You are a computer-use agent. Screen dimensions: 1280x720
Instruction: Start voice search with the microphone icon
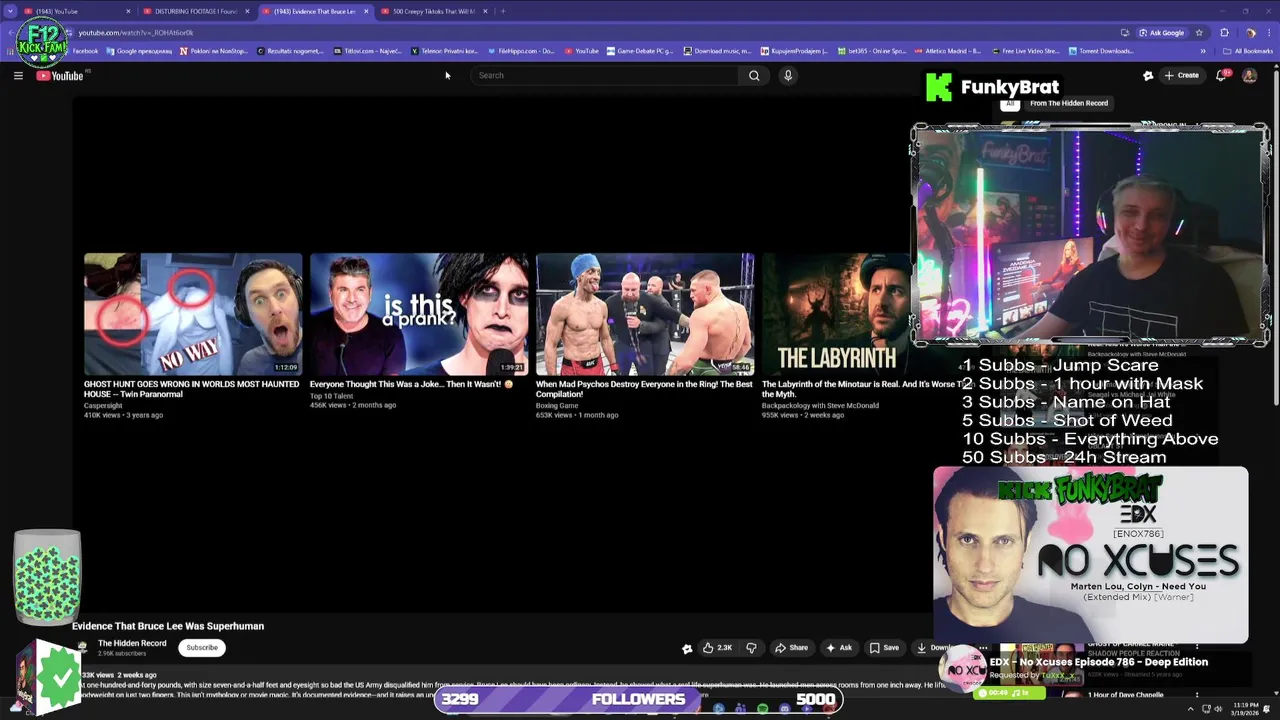[x=788, y=75]
